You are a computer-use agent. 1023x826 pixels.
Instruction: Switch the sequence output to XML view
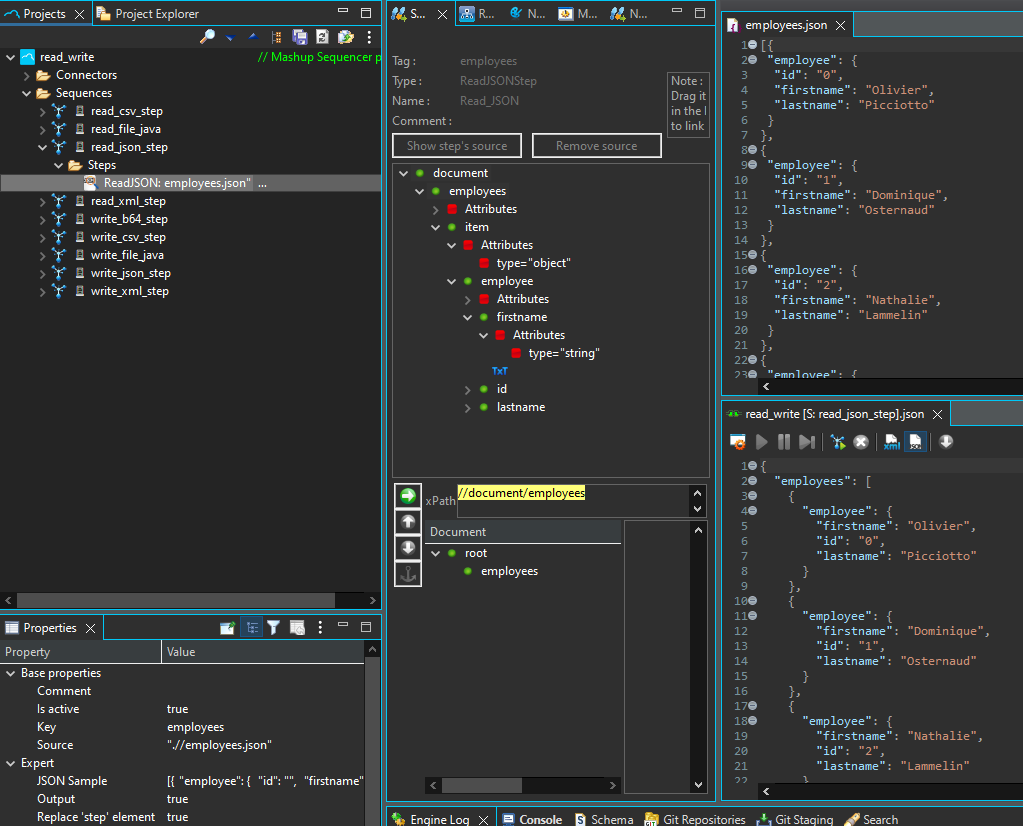pos(891,441)
